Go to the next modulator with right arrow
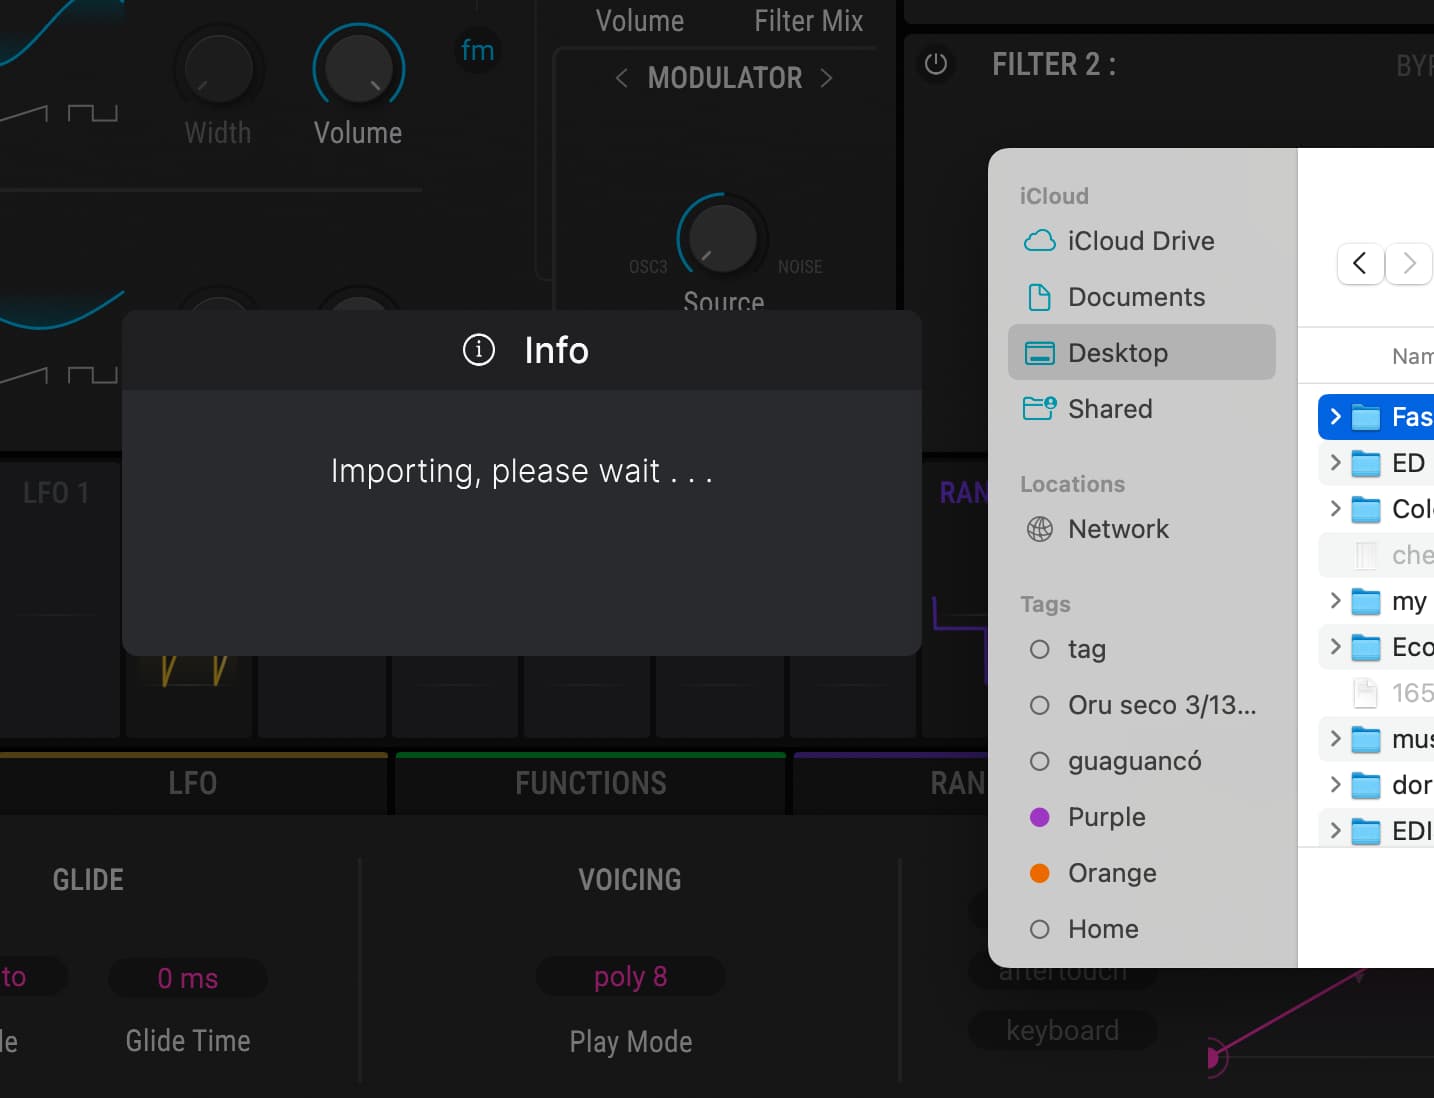 point(826,78)
